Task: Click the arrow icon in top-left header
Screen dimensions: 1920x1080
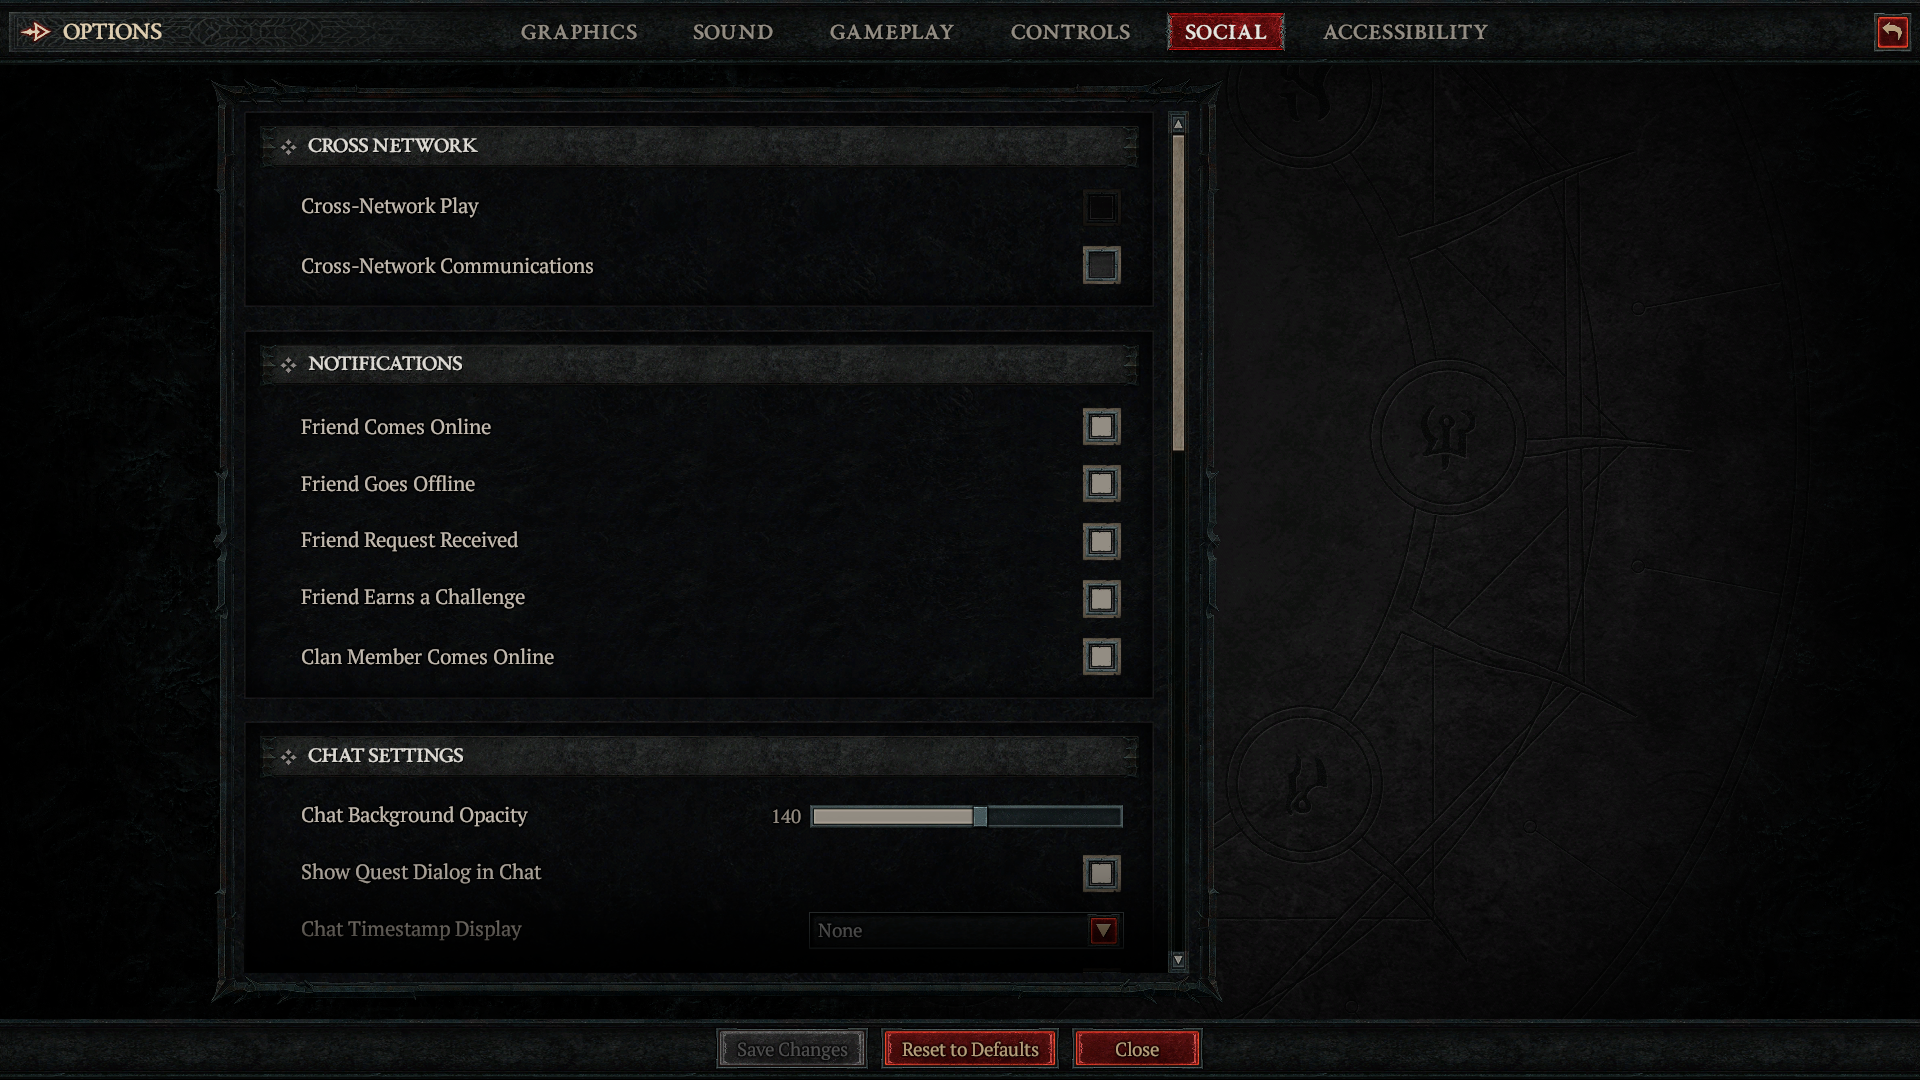Action: tap(36, 30)
